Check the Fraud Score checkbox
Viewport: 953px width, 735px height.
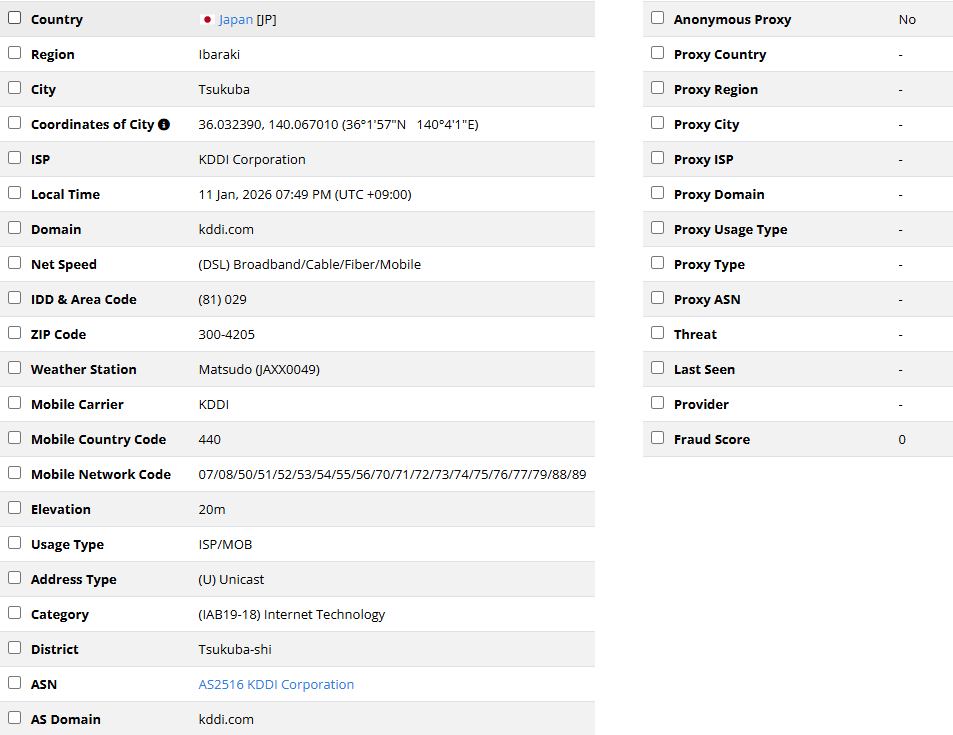click(x=657, y=438)
